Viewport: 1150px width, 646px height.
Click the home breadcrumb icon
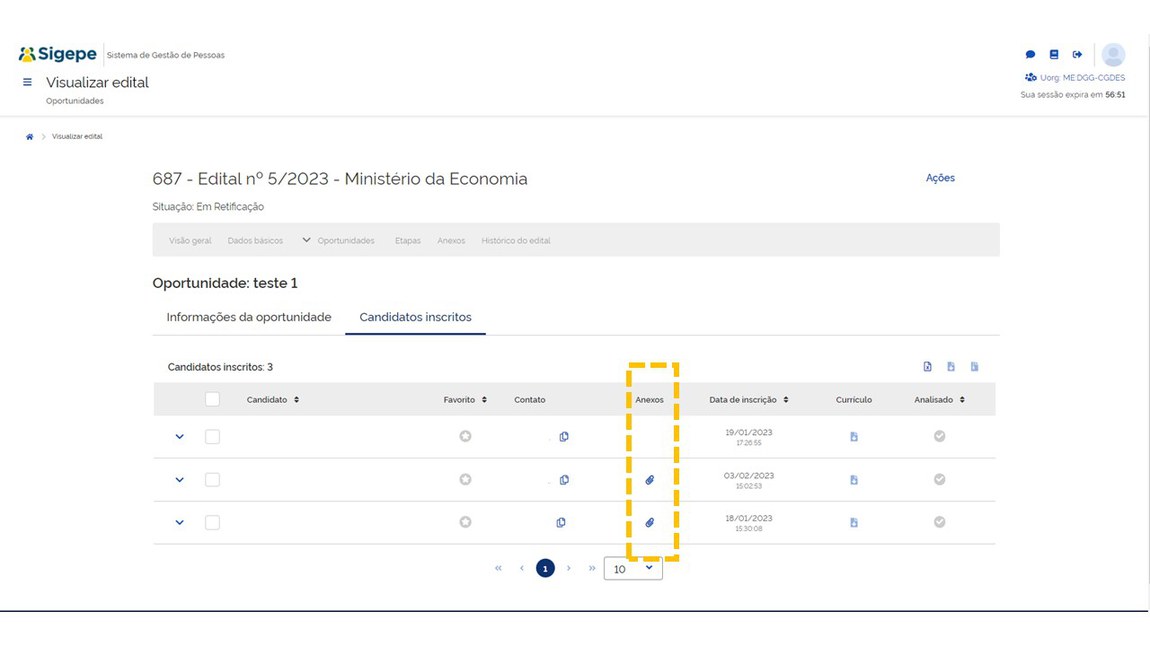click(x=30, y=137)
